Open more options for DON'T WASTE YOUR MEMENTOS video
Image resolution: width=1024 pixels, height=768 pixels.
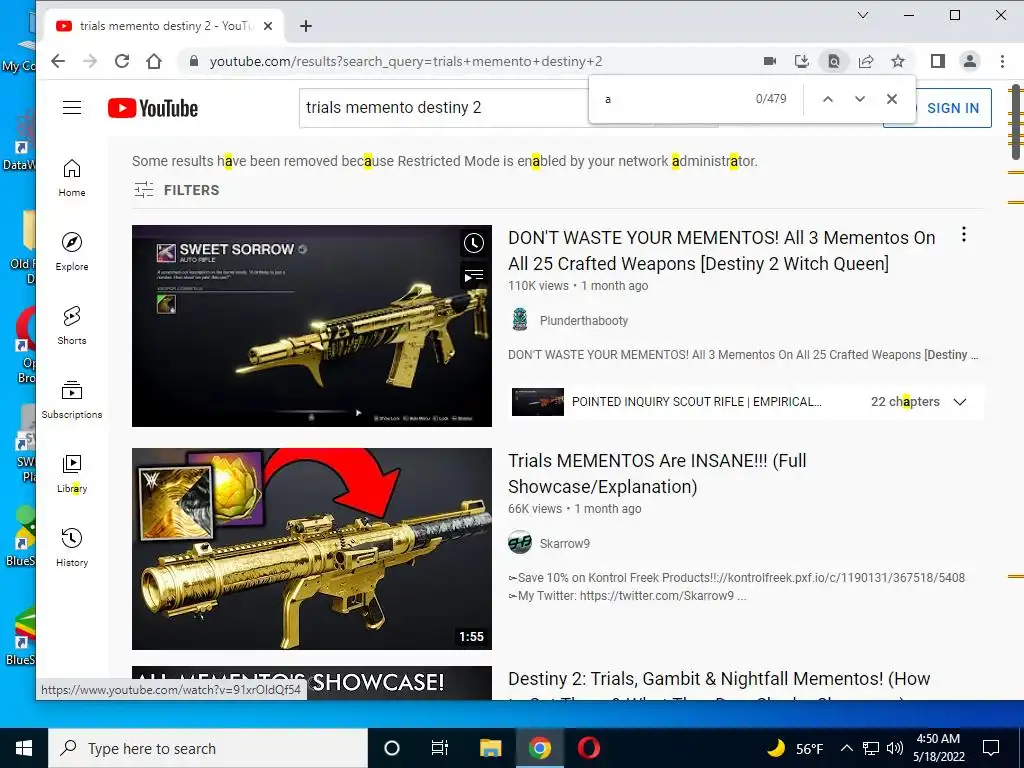(964, 234)
